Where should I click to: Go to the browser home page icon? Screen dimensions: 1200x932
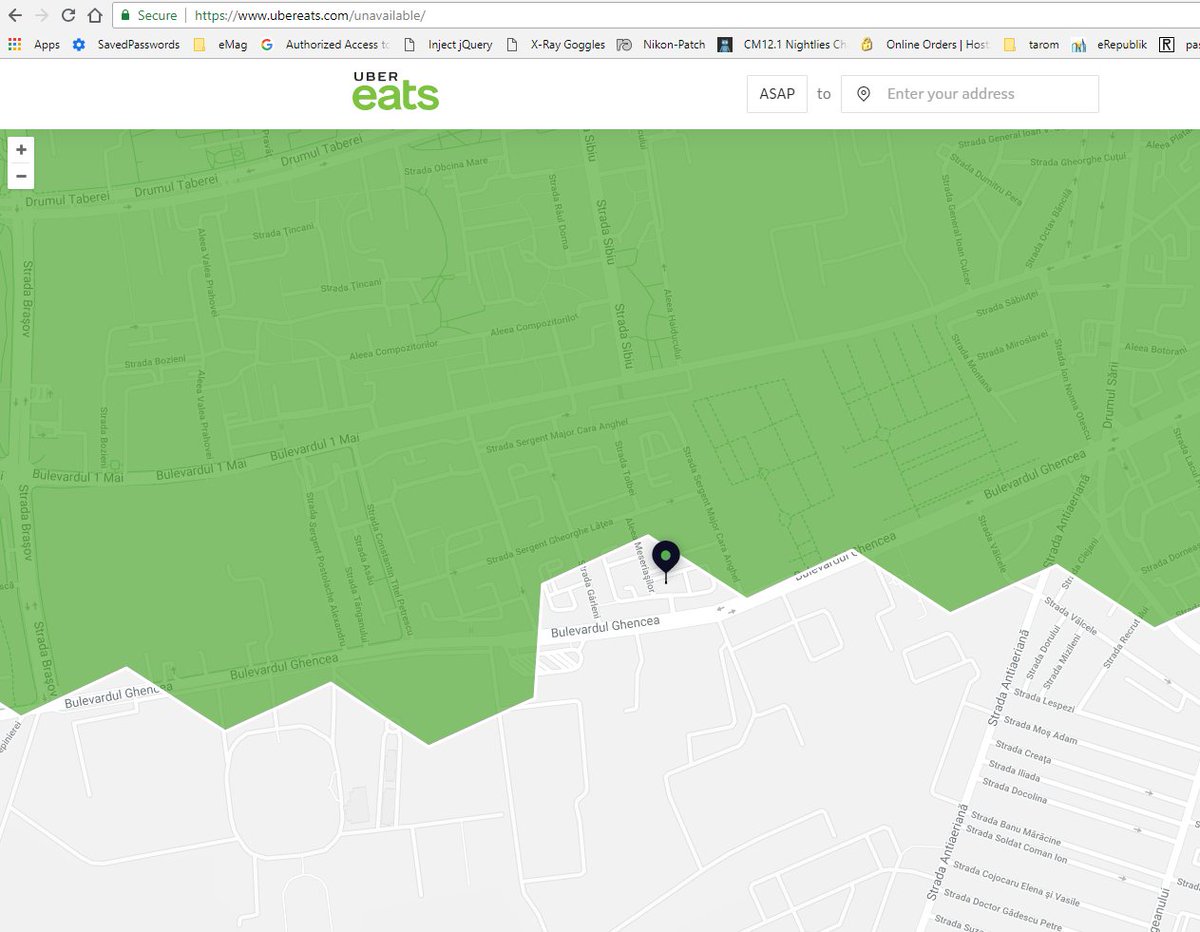pos(95,15)
